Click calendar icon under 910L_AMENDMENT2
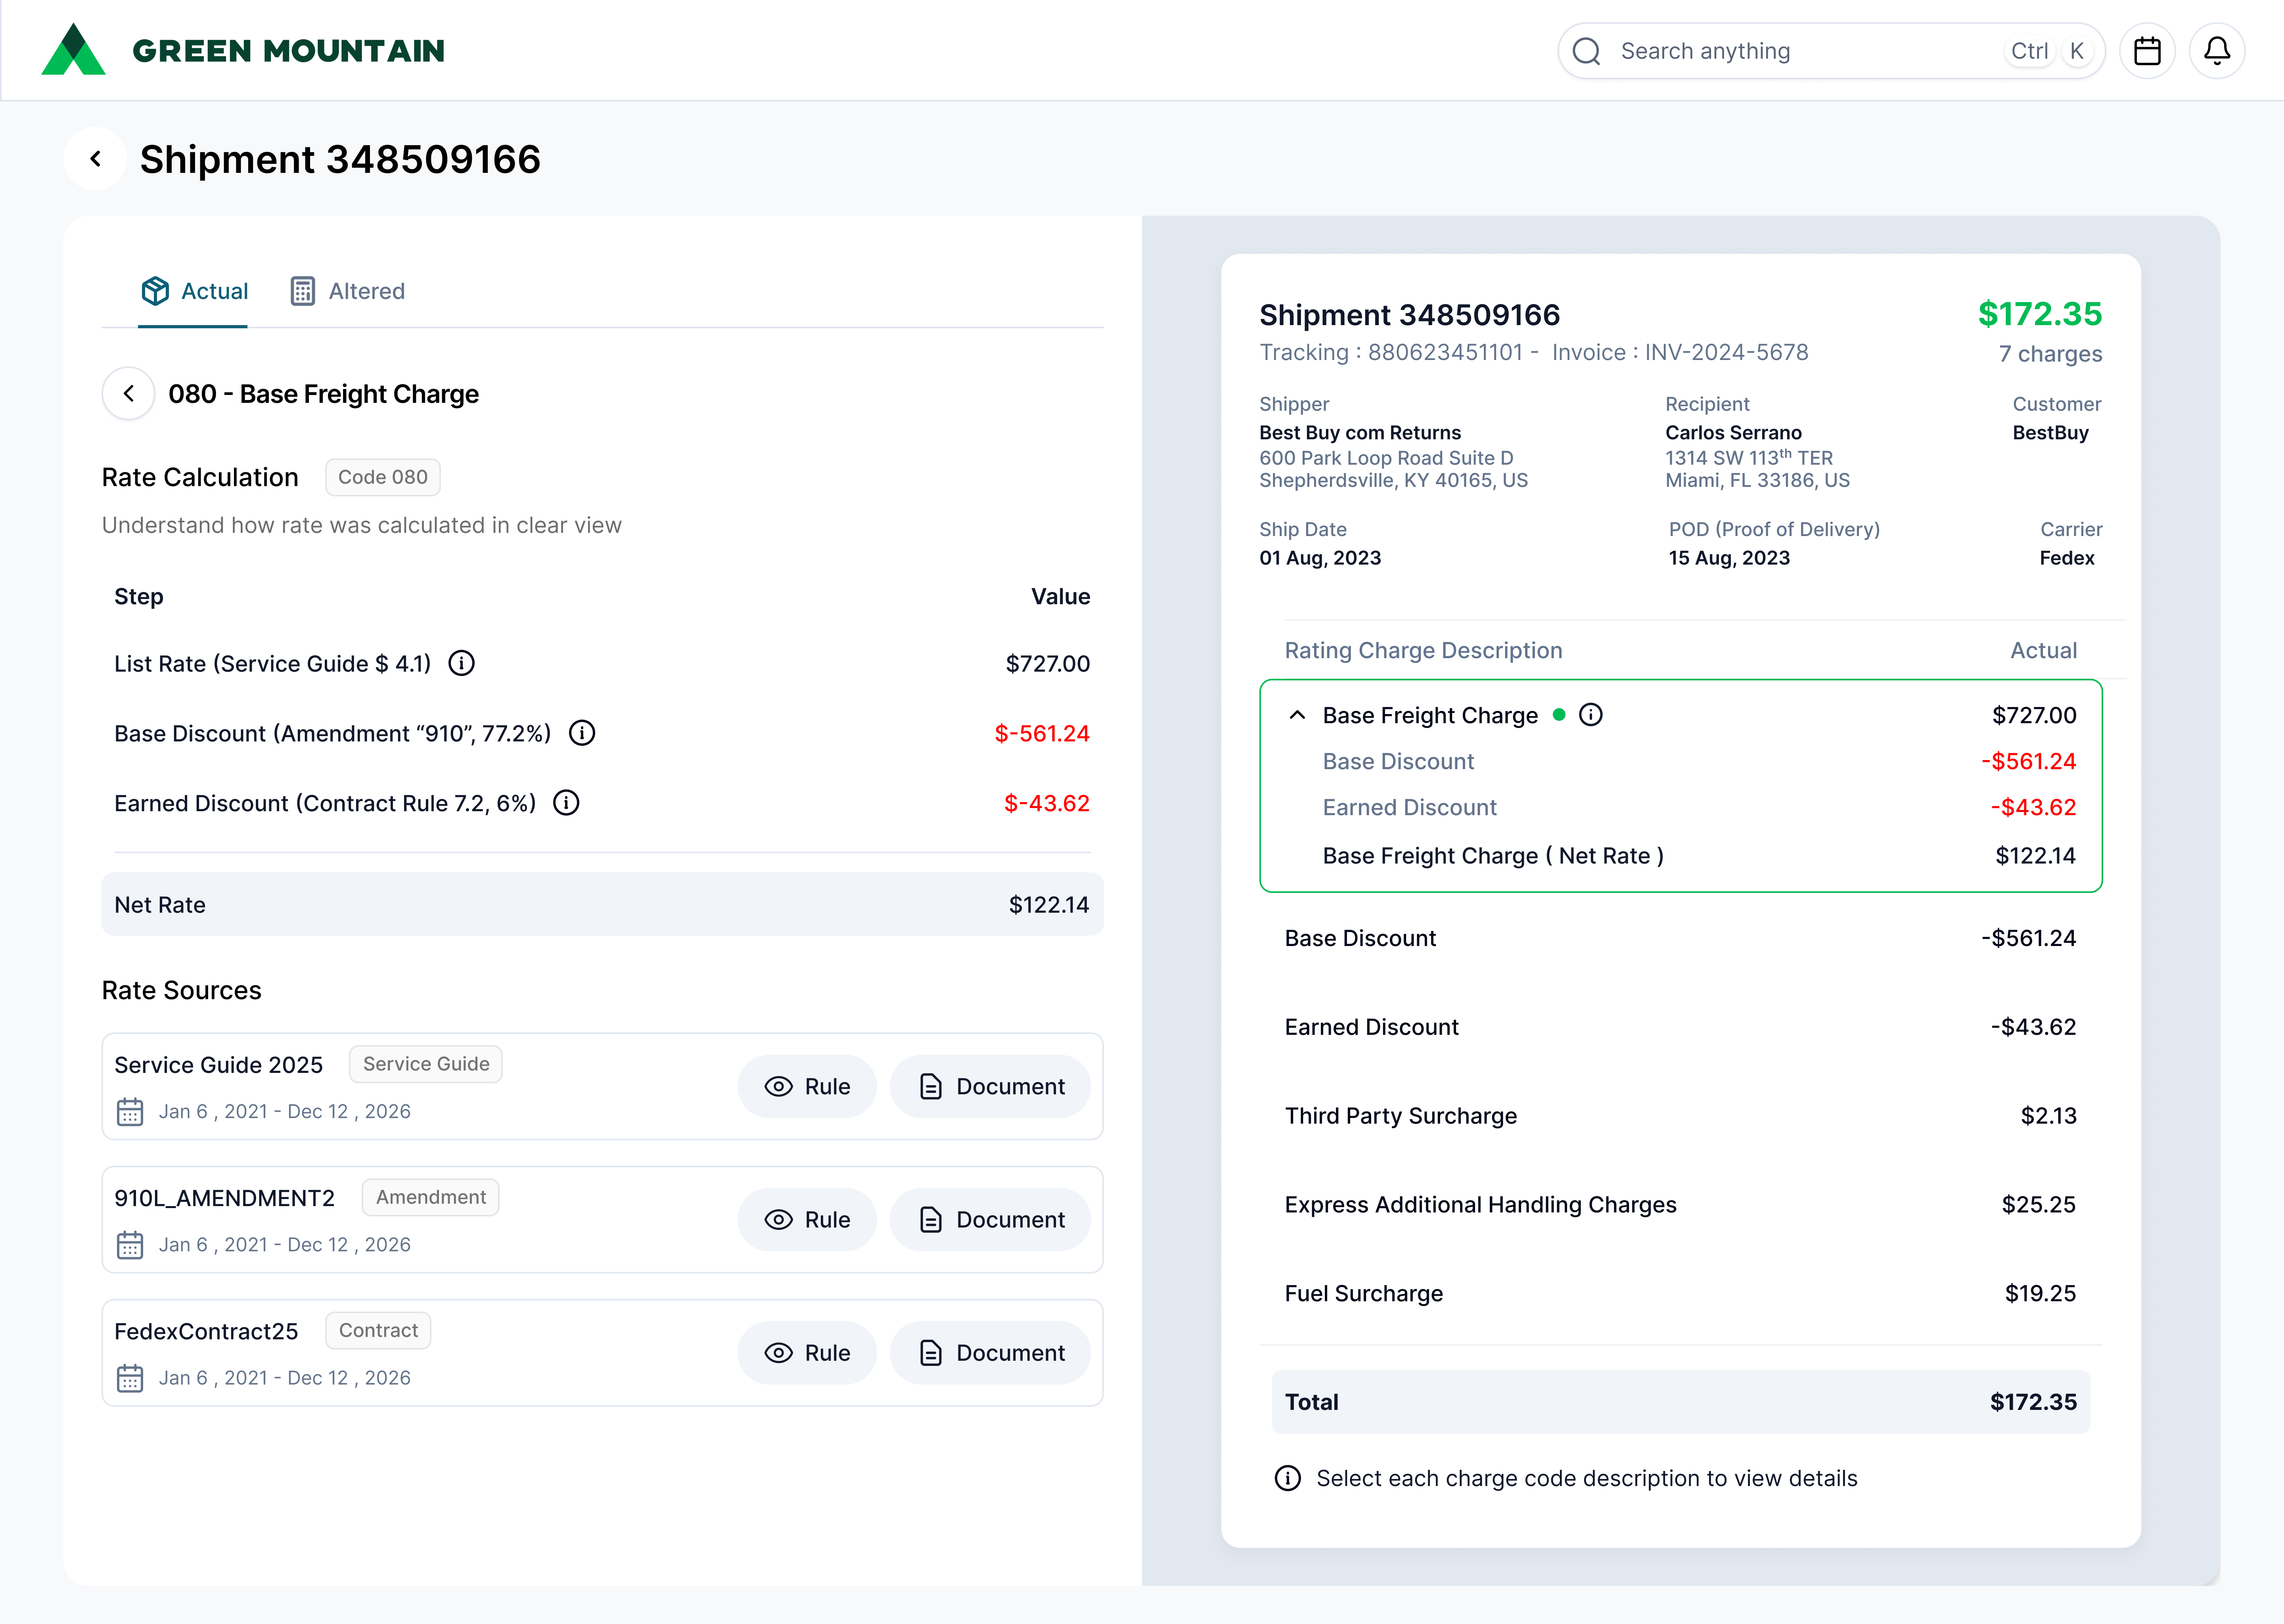2284x1624 pixels. [x=130, y=1244]
